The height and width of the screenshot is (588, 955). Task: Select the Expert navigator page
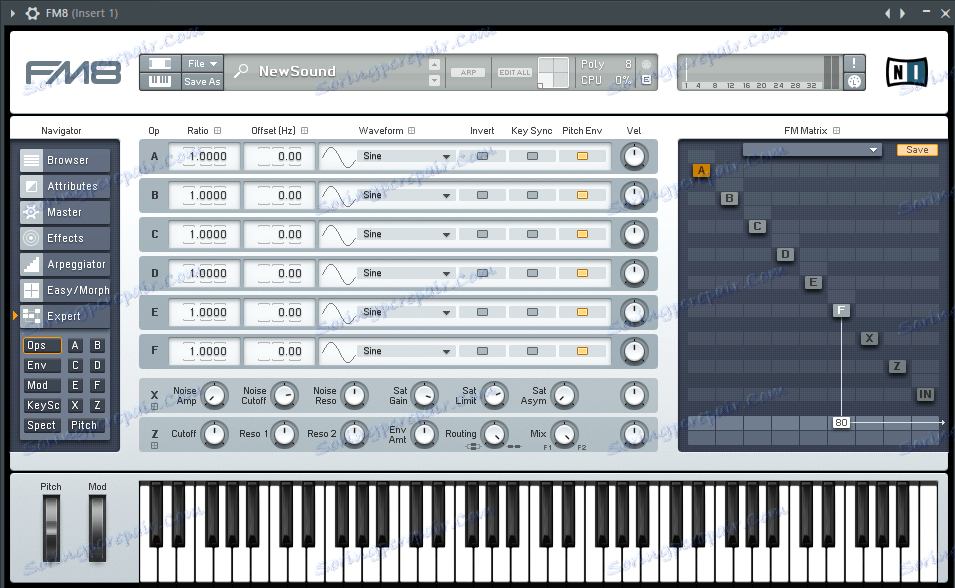pyautogui.click(x=65, y=316)
